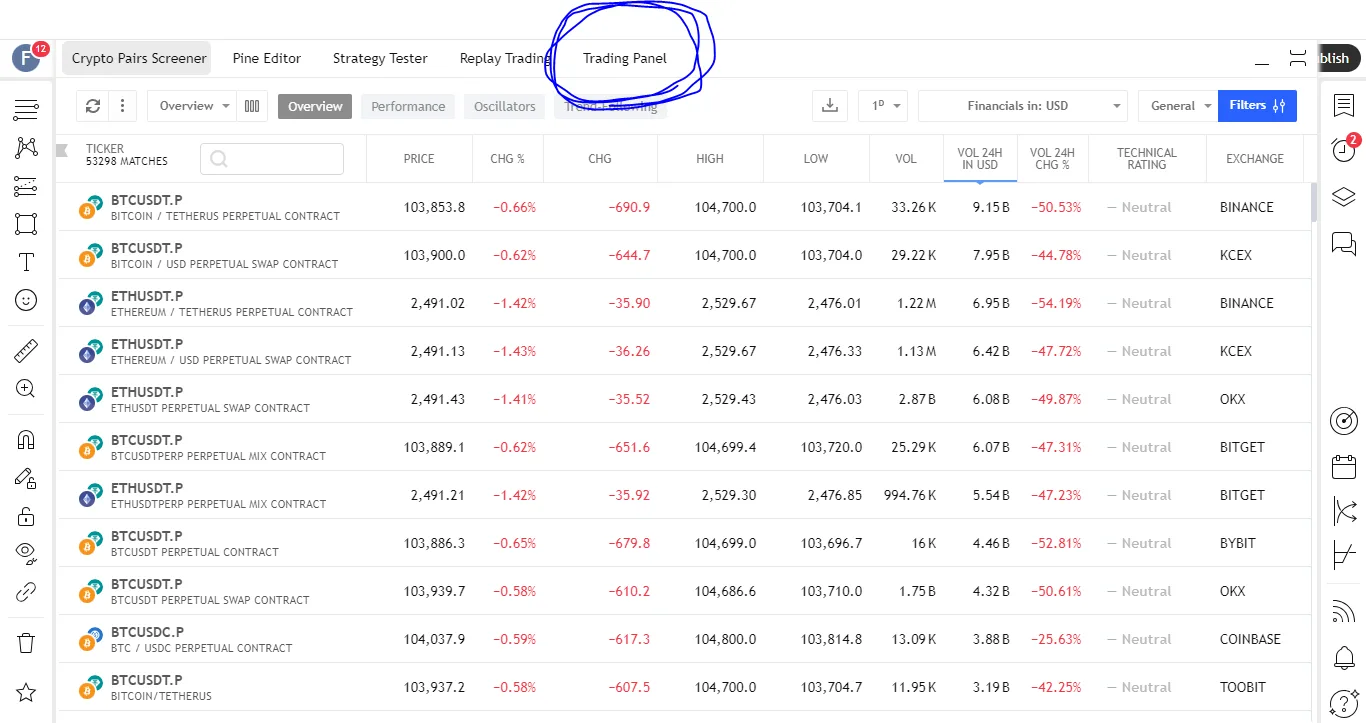Click BITCOIN/TETHERUS row on TOOBIT
This screenshot has width=1366, height=723.
pos(681,687)
